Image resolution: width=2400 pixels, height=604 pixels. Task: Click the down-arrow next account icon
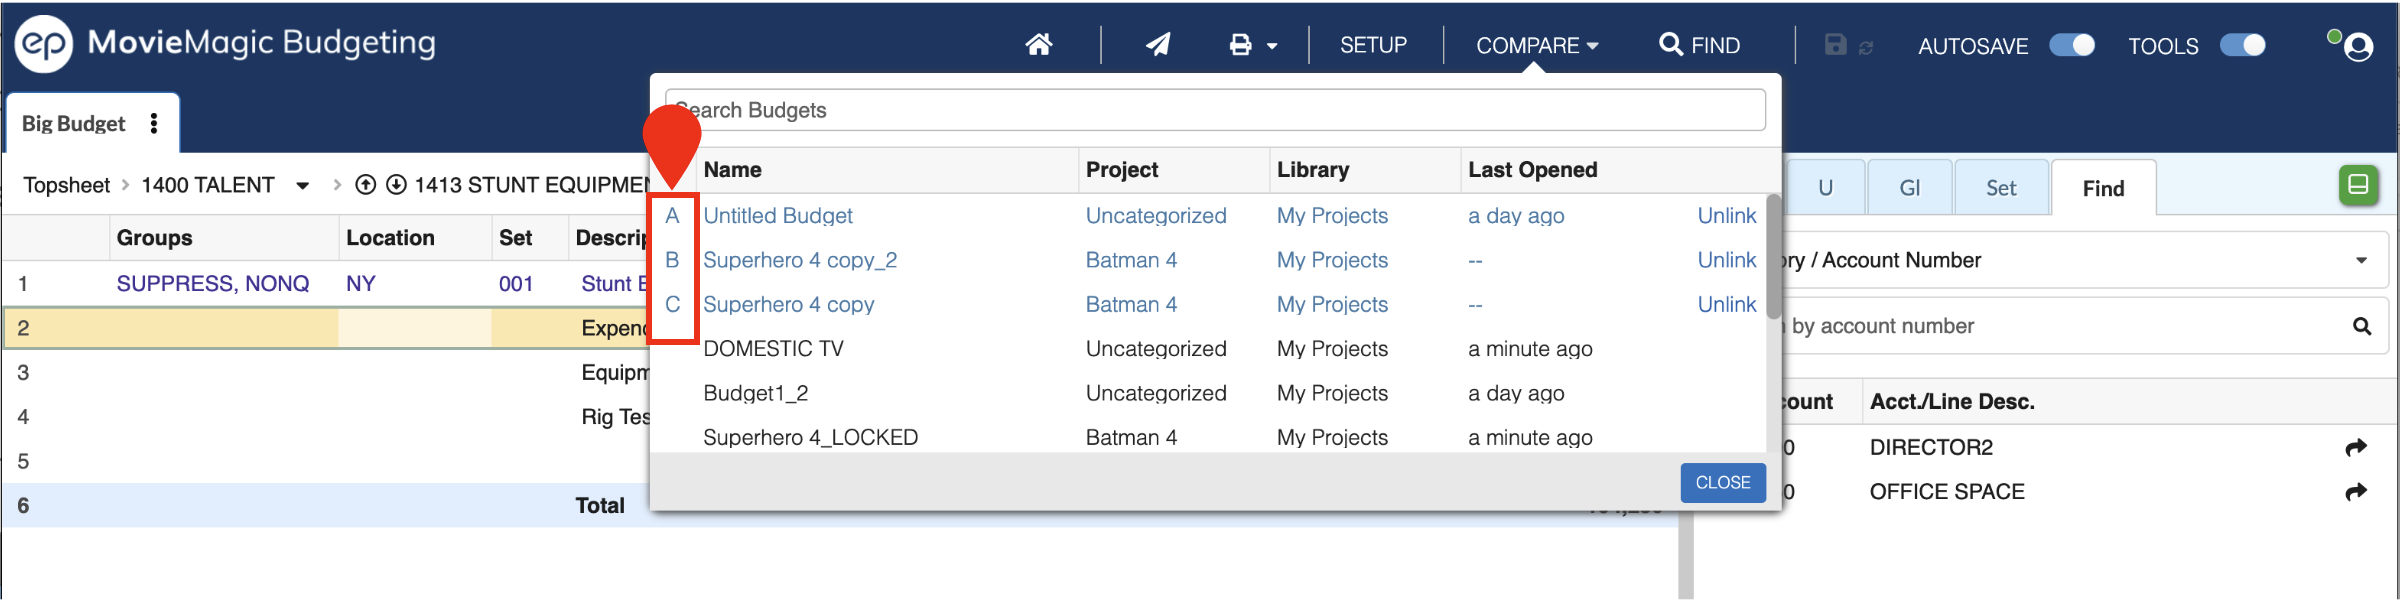(396, 185)
